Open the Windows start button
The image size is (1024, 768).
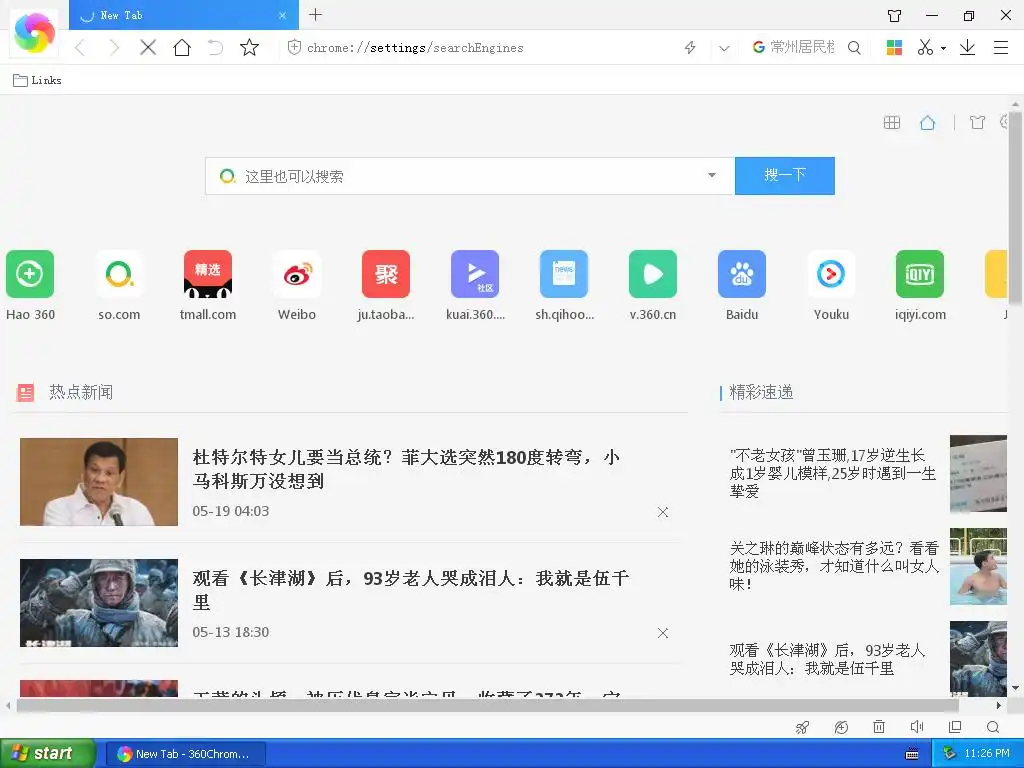click(x=48, y=753)
